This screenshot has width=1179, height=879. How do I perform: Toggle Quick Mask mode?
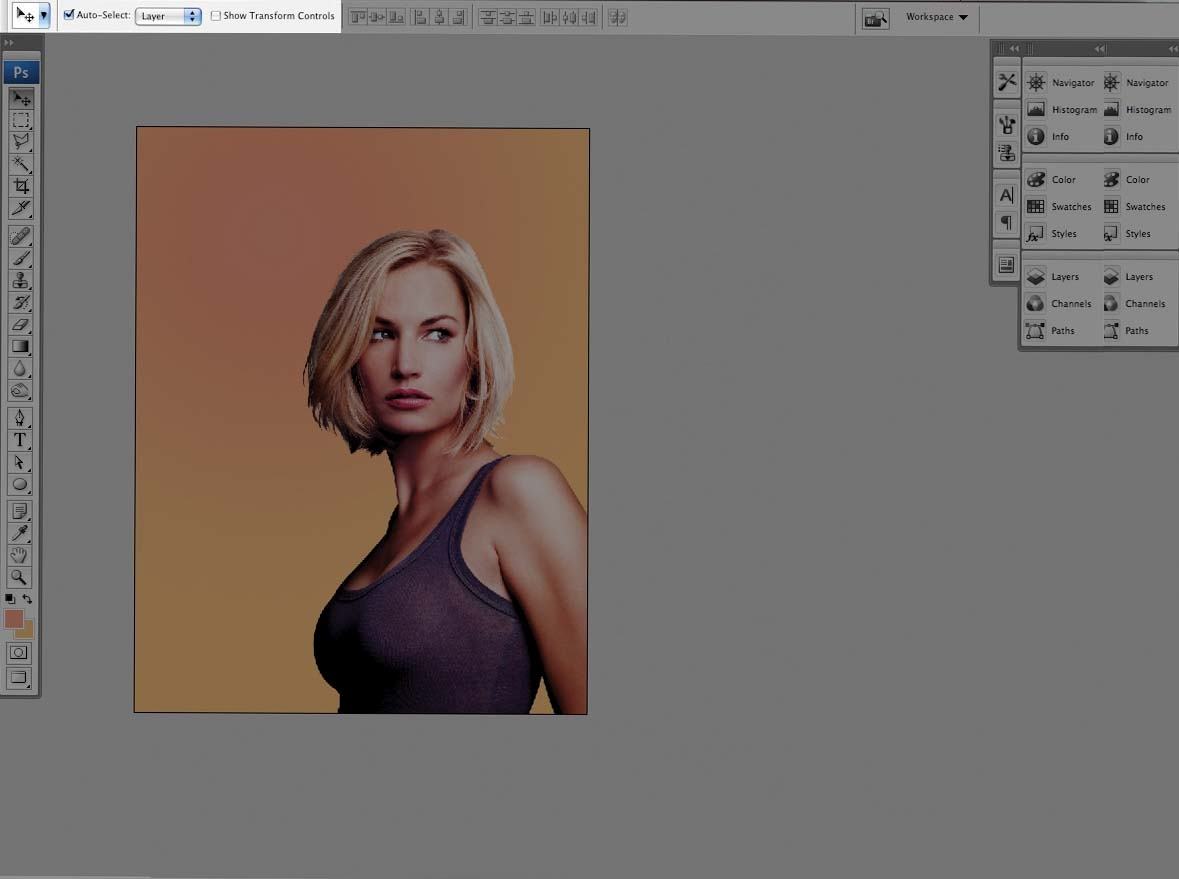coord(20,653)
